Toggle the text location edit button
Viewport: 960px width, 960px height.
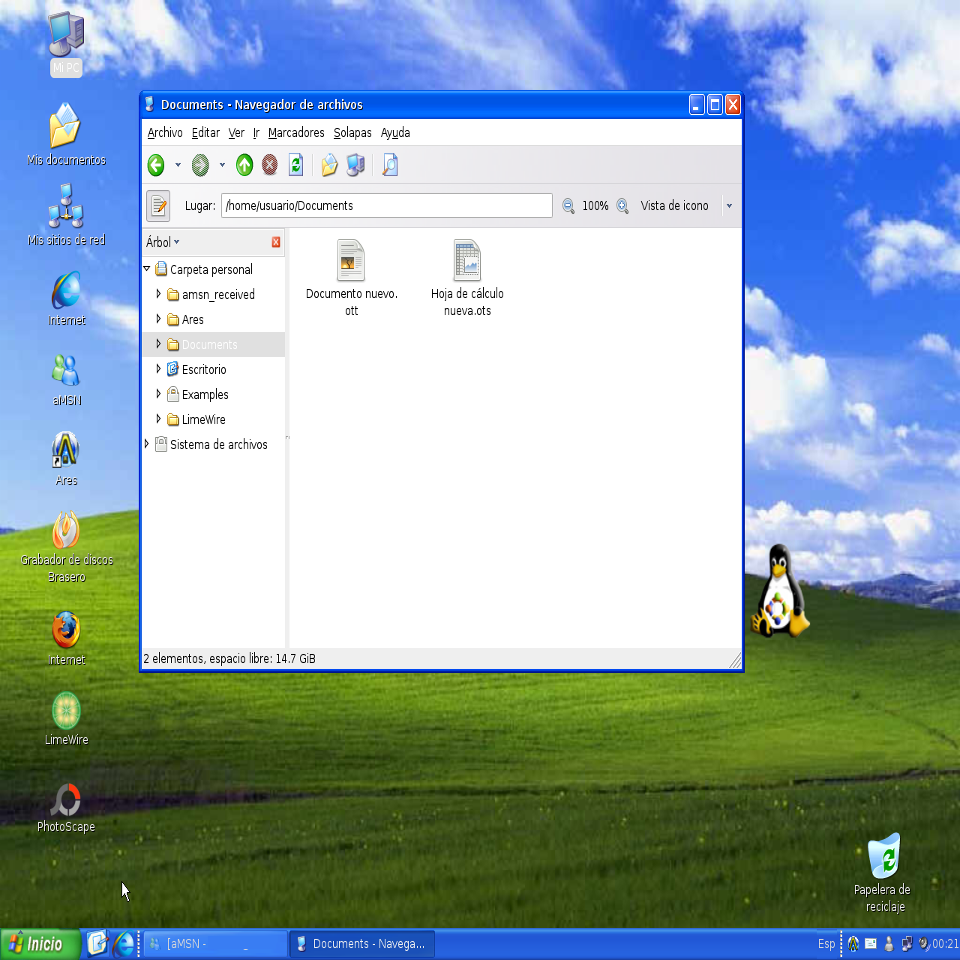(158, 205)
